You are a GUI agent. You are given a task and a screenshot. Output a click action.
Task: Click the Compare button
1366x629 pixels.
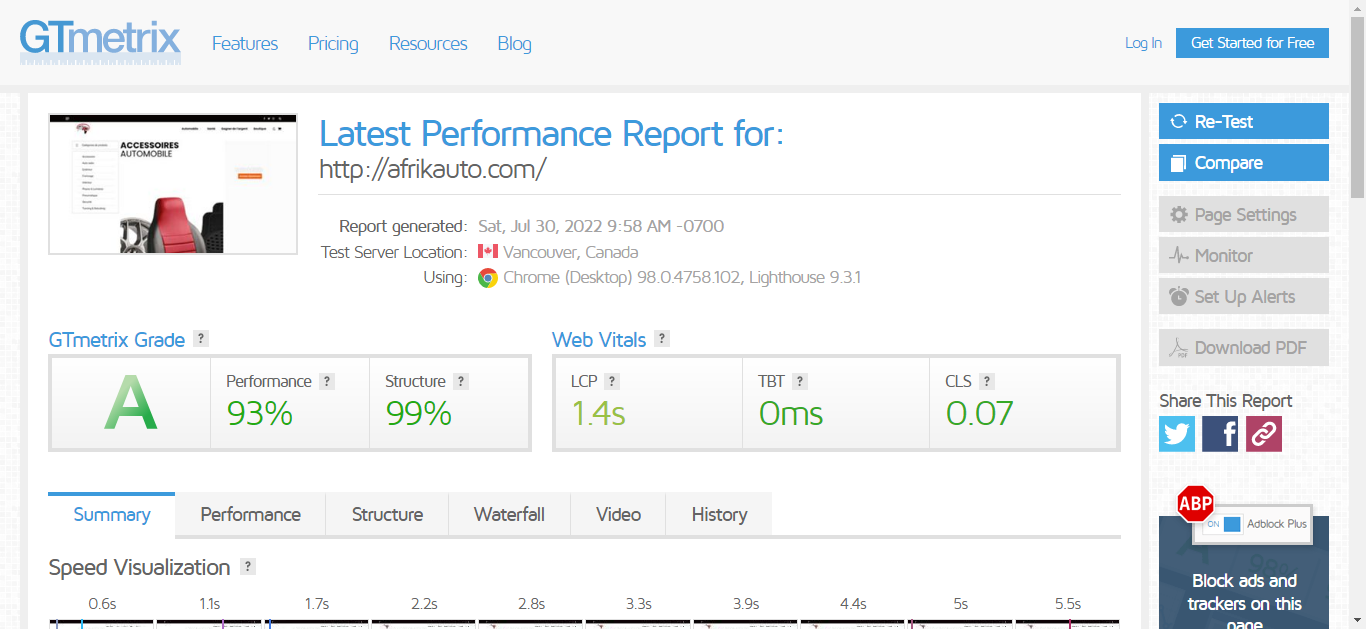1244,163
